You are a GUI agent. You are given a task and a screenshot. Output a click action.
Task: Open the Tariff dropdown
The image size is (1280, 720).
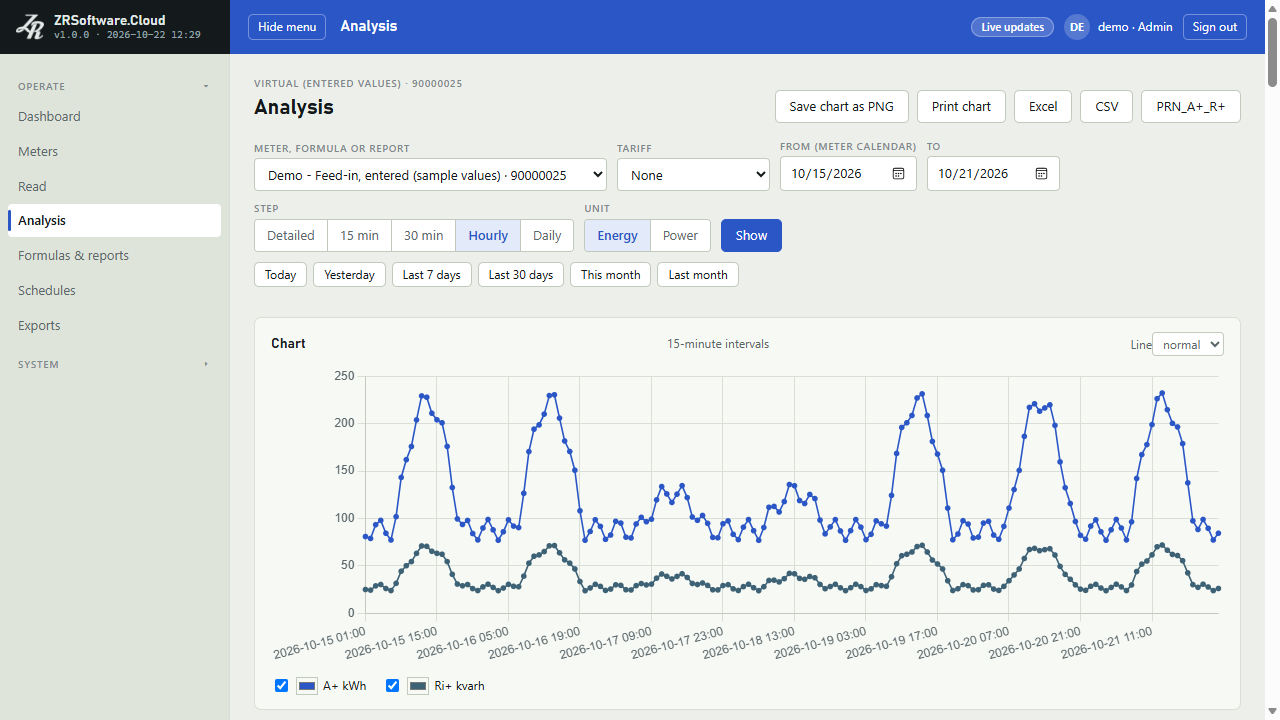(x=693, y=174)
